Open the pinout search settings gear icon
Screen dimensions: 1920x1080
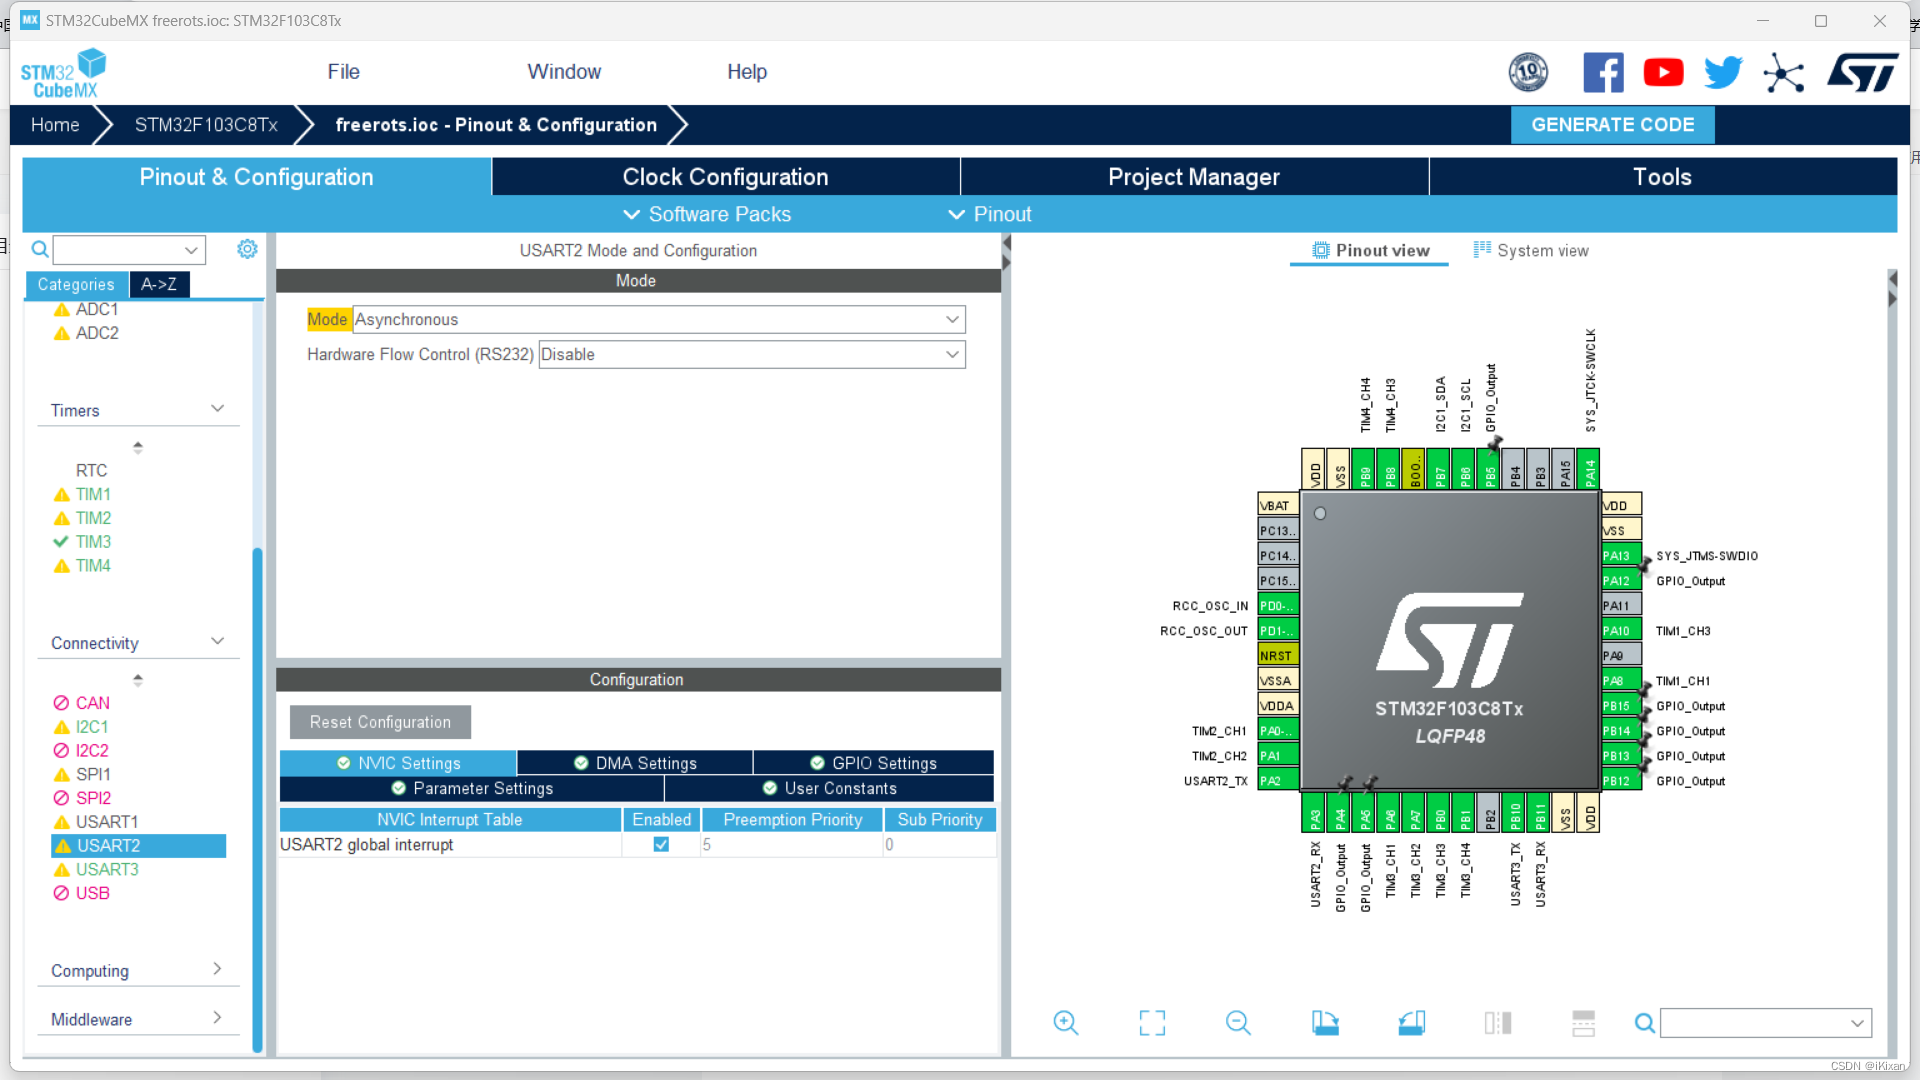coord(247,249)
